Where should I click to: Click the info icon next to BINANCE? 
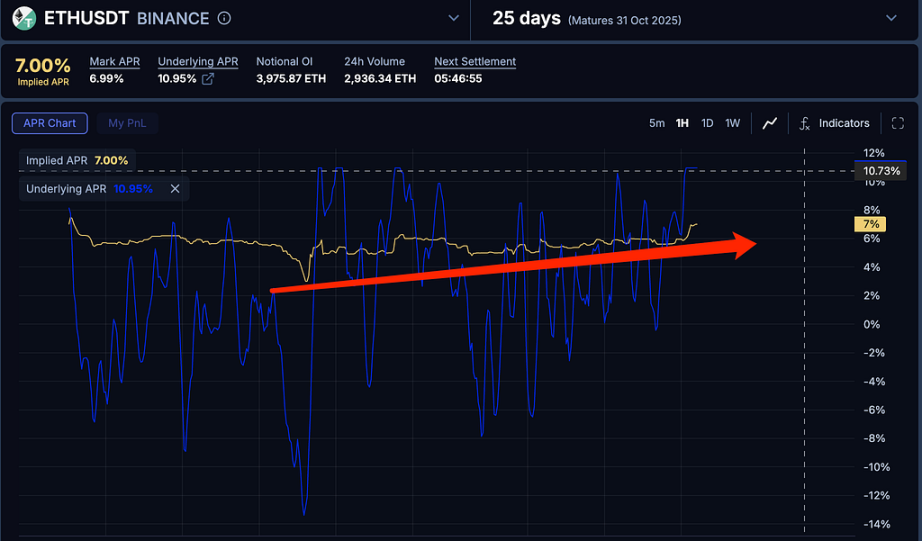[x=224, y=18]
